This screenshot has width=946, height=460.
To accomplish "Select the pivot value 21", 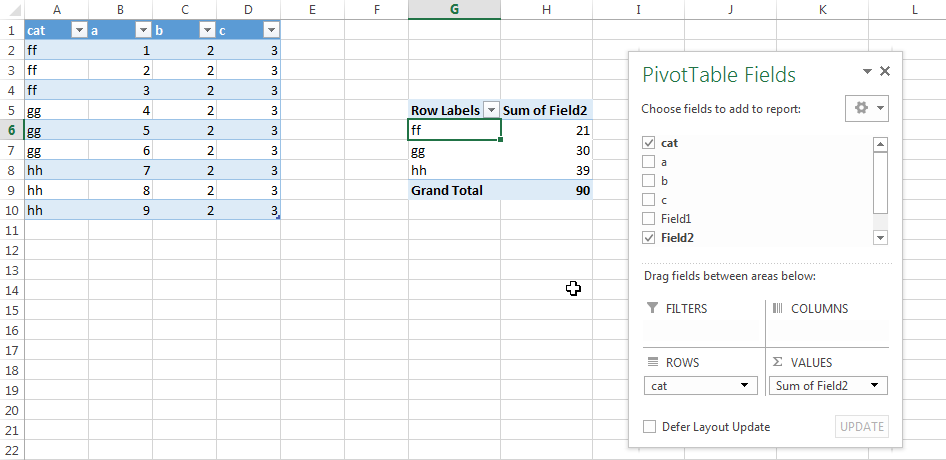I will pos(547,130).
